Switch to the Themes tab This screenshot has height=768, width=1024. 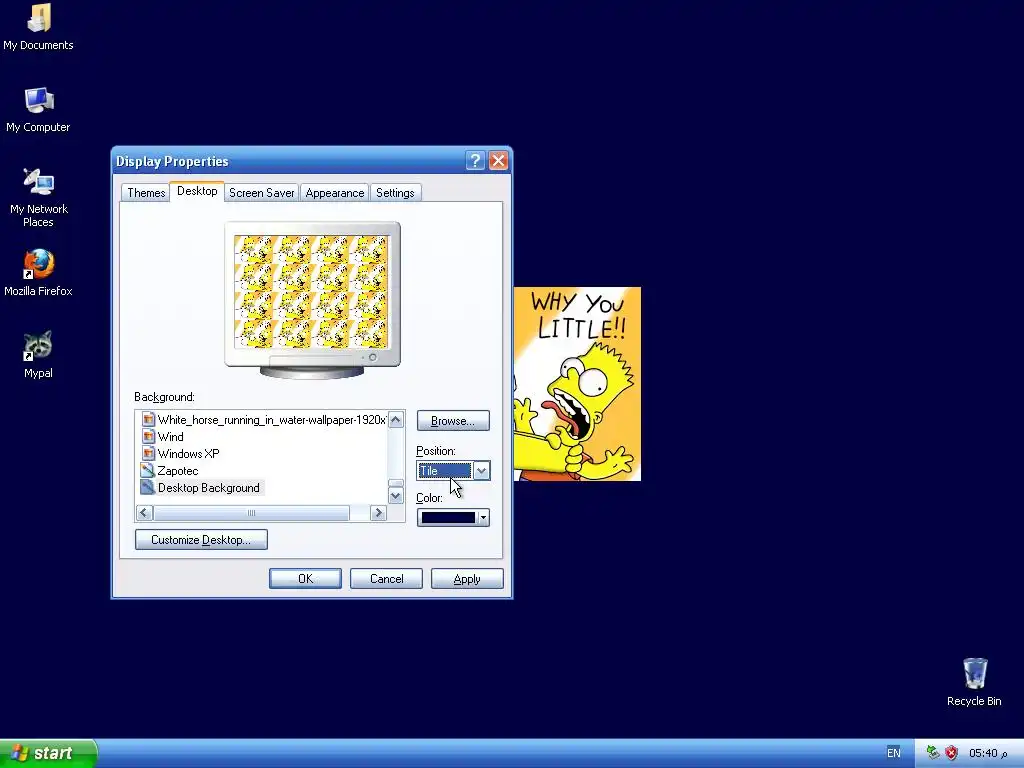coord(146,193)
